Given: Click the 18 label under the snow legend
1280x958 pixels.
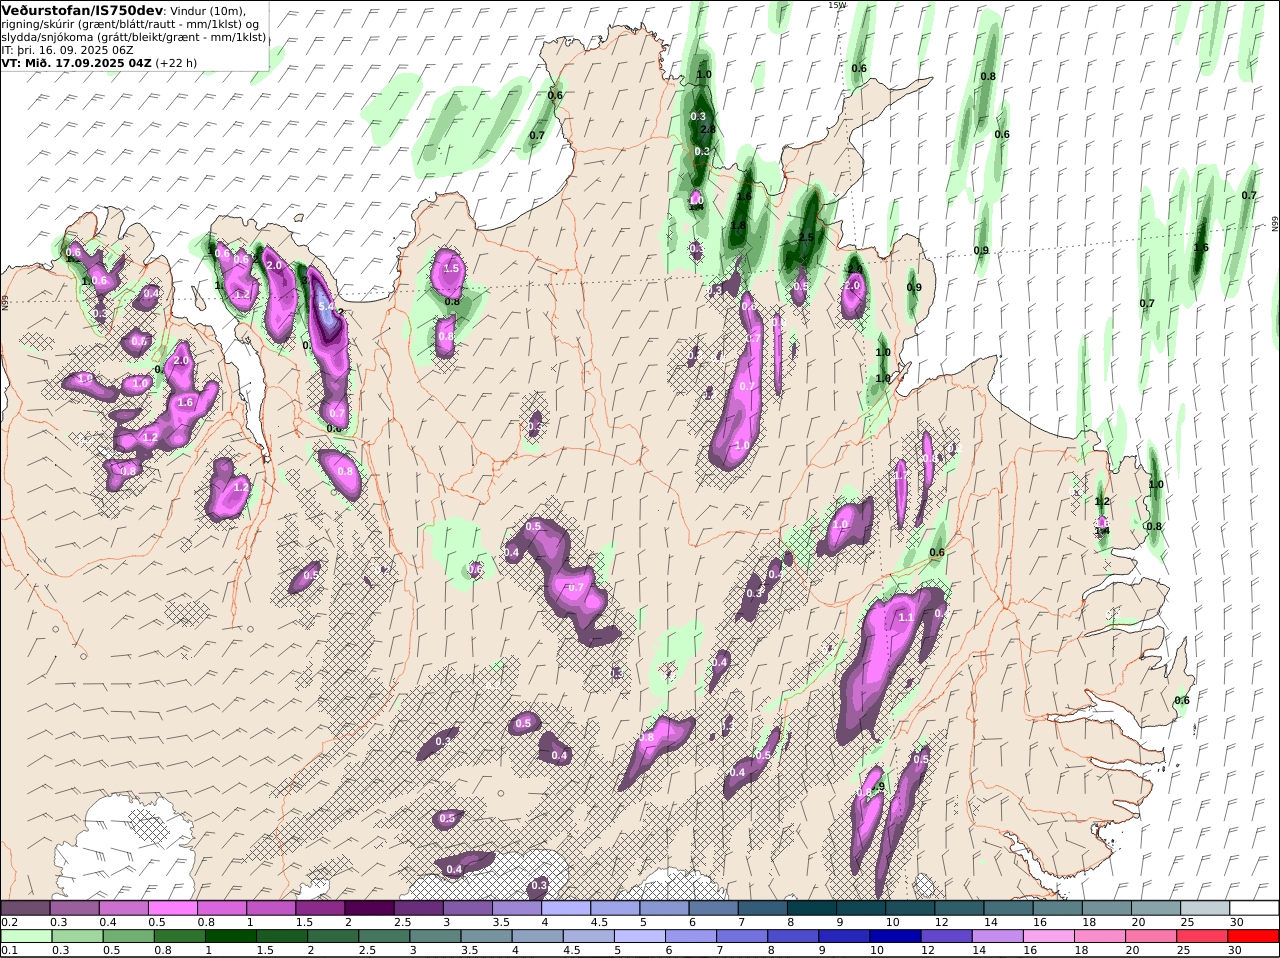Looking at the screenshot, I should click(x=1089, y=922).
